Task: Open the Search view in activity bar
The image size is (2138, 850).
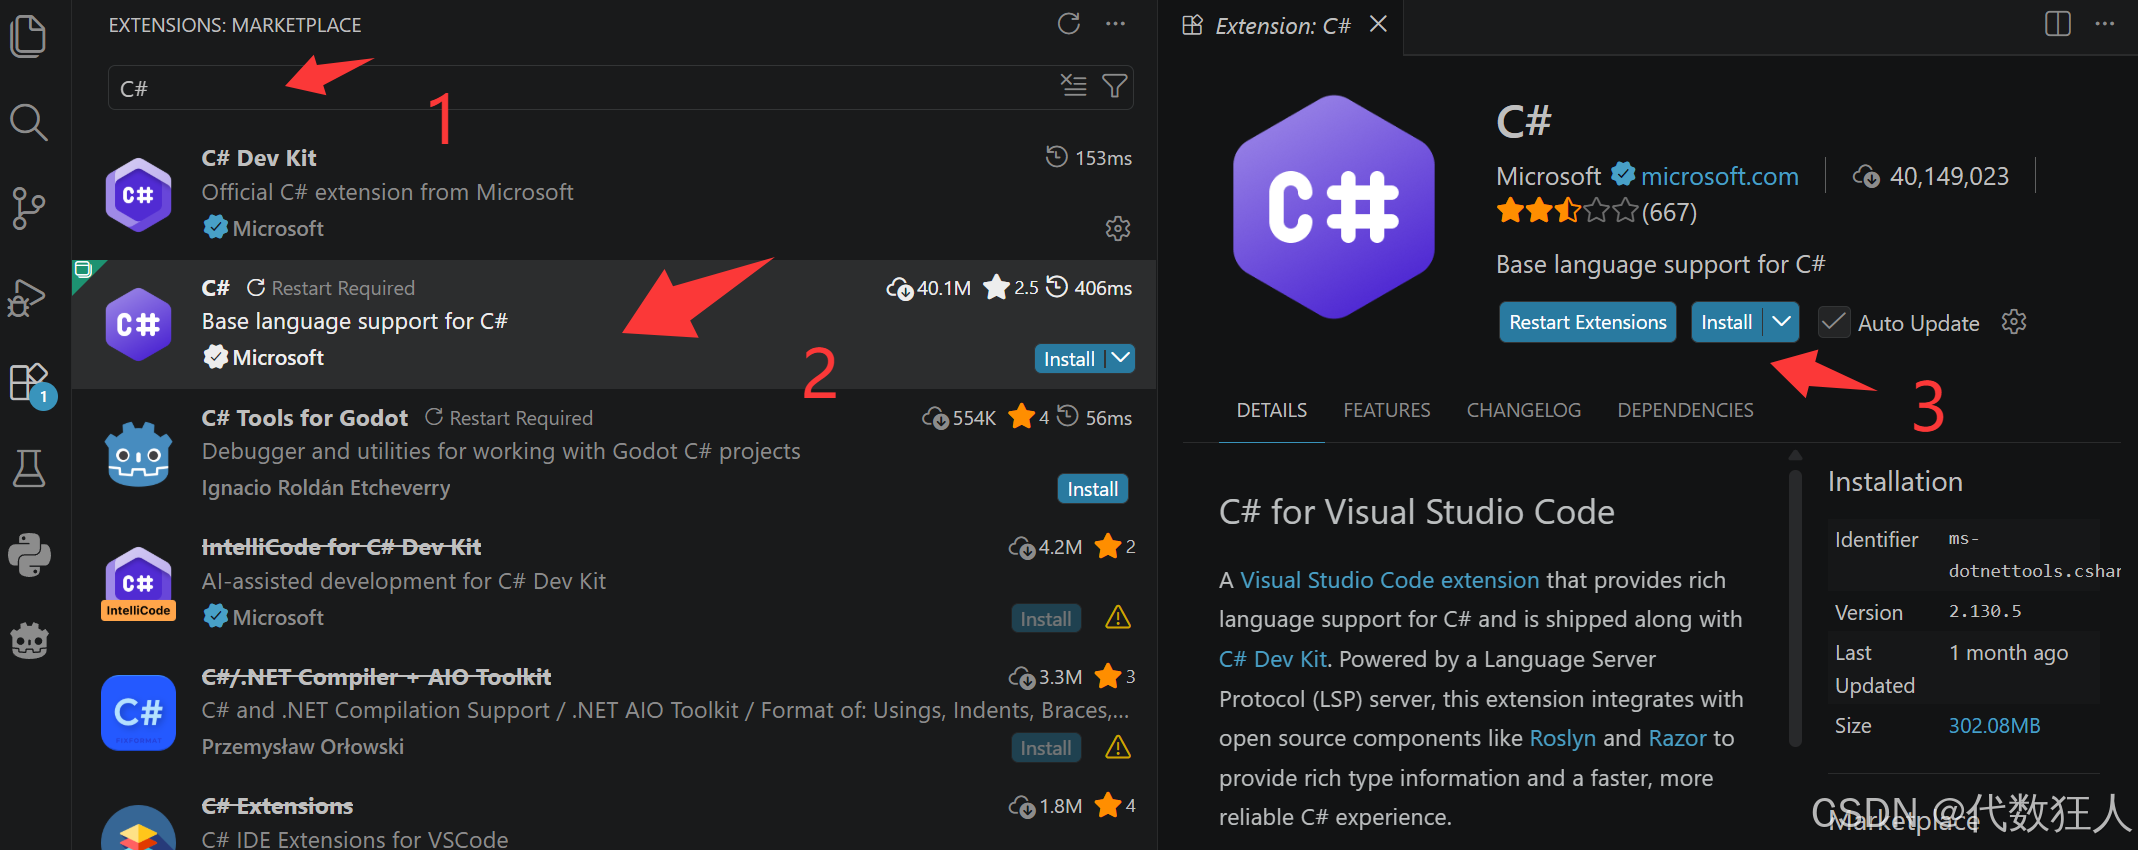Action: 28,122
